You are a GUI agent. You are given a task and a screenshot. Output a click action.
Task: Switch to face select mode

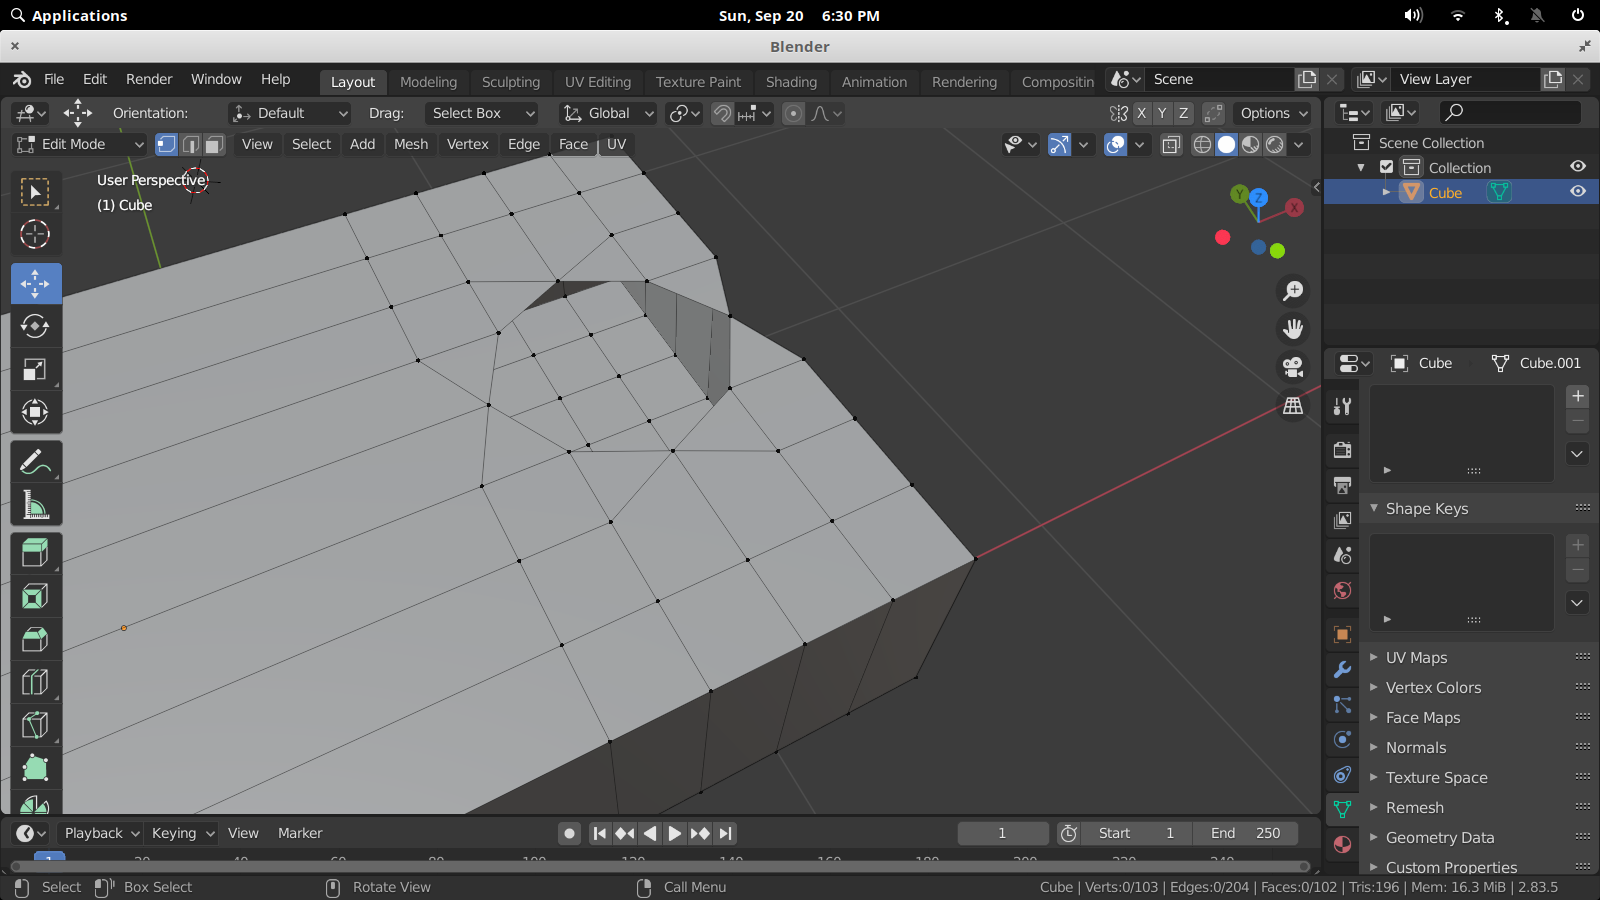tap(213, 144)
